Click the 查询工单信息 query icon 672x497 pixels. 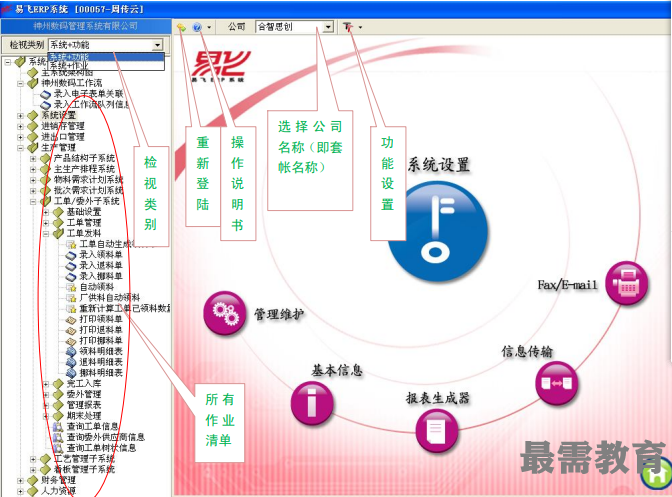58,427
